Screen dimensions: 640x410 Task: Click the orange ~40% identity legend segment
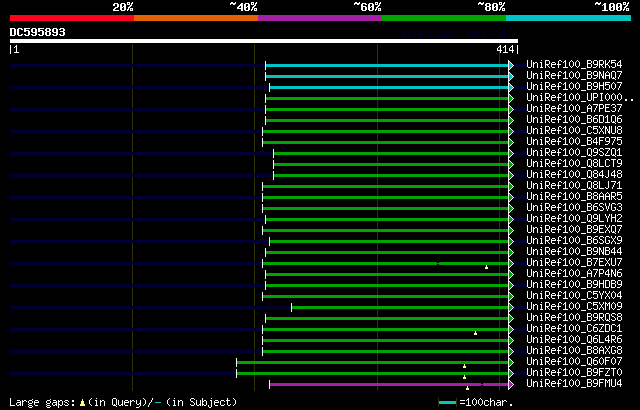[x=196, y=18]
